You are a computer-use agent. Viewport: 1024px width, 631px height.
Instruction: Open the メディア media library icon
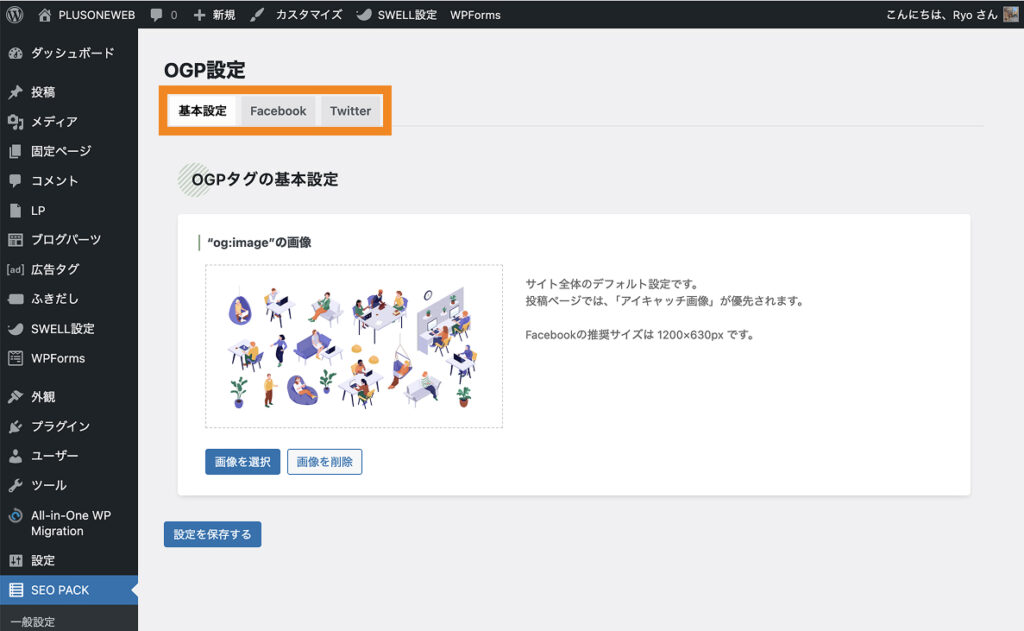click(15, 122)
